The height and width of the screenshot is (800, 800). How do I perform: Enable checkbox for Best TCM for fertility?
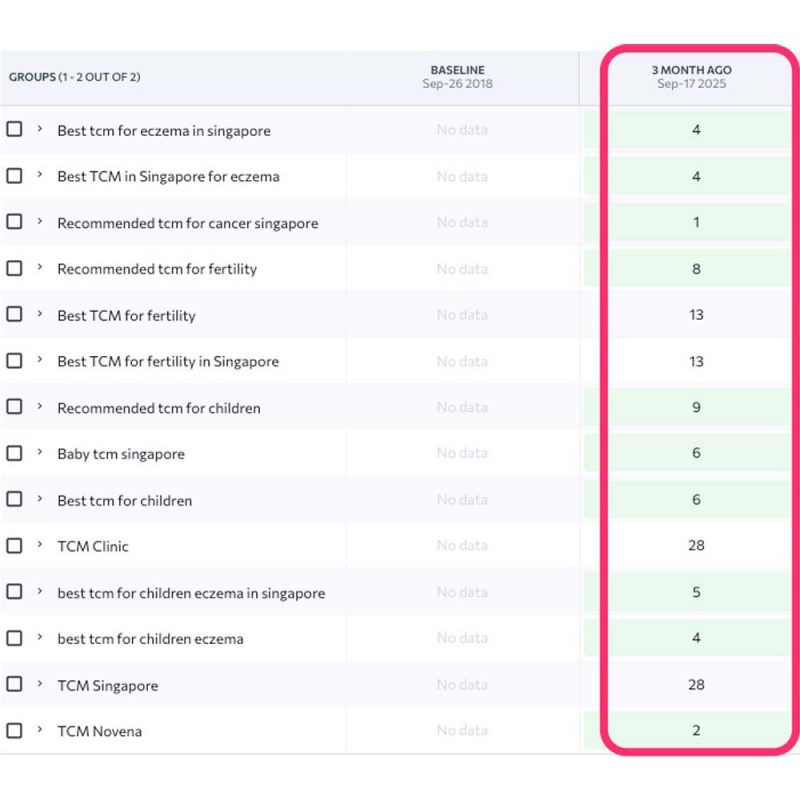click(x=14, y=315)
